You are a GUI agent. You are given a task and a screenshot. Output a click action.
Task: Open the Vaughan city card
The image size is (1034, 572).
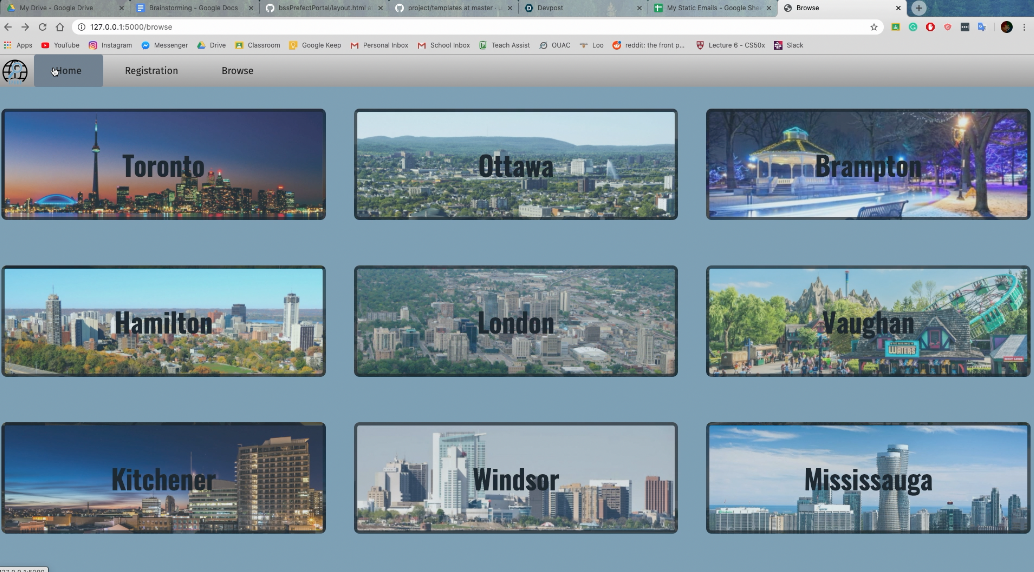[868, 321]
